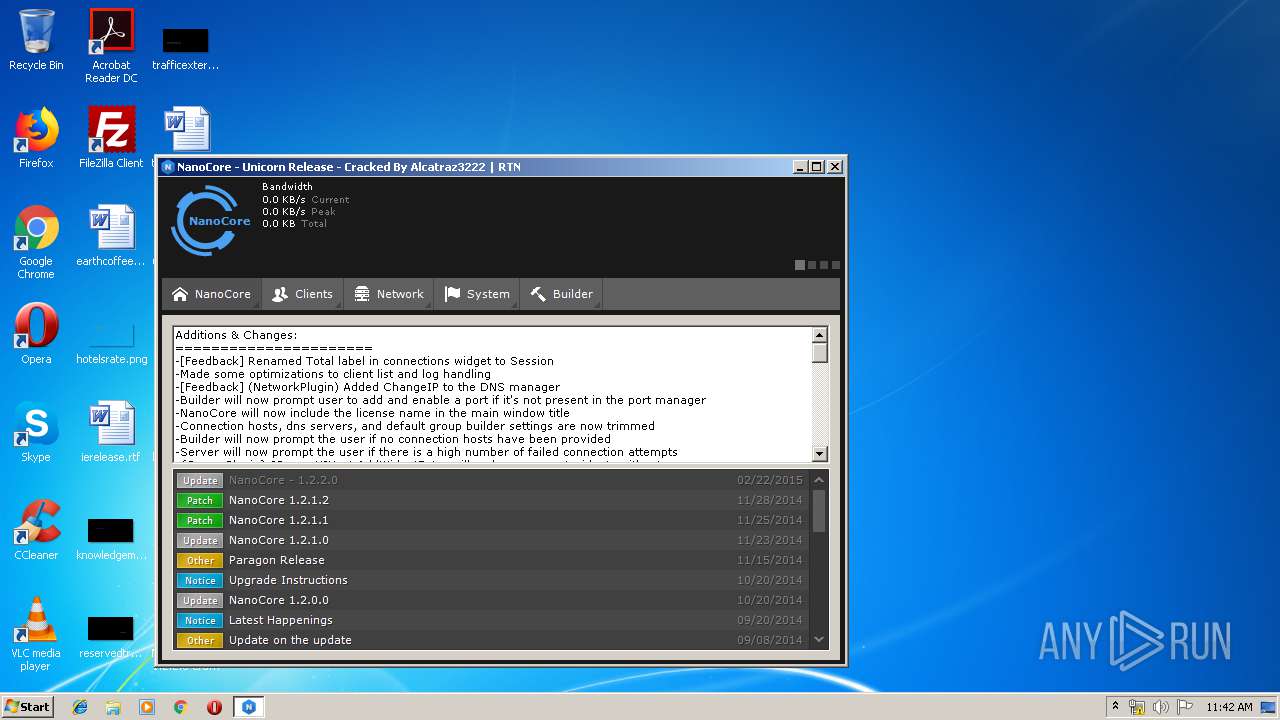Open Acrobat Reader DC desktop shortcut

click(x=111, y=45)
